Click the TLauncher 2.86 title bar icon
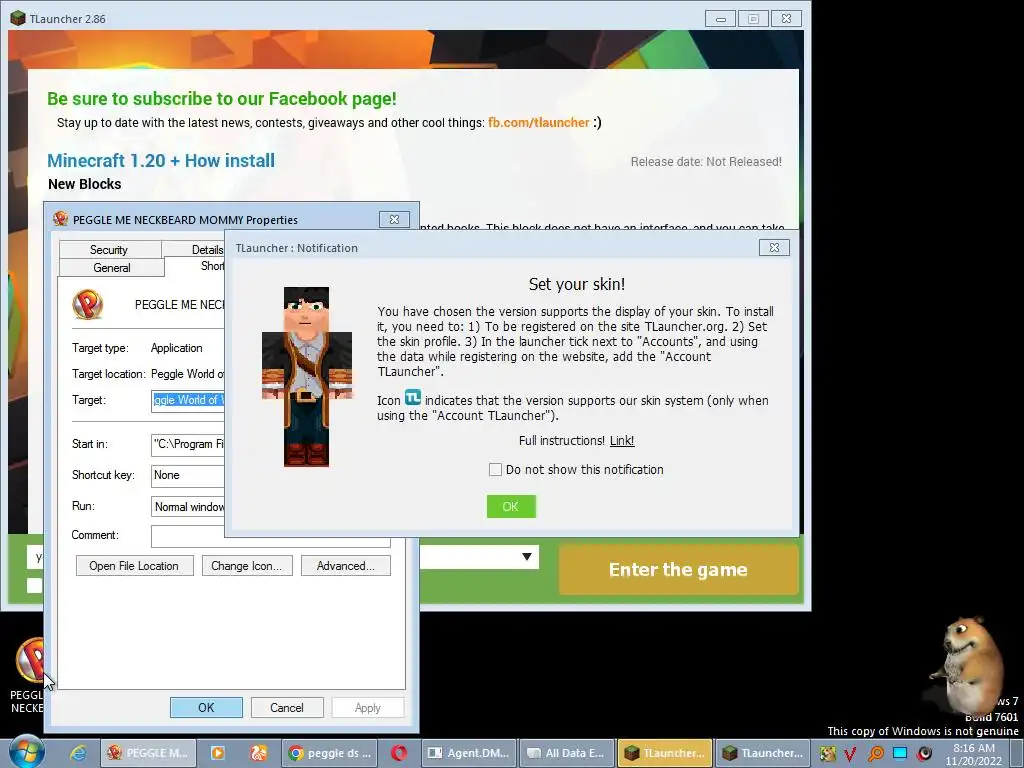Image resolution: width=1024 pixels, height=768 pixels. [x=18, y=18]
